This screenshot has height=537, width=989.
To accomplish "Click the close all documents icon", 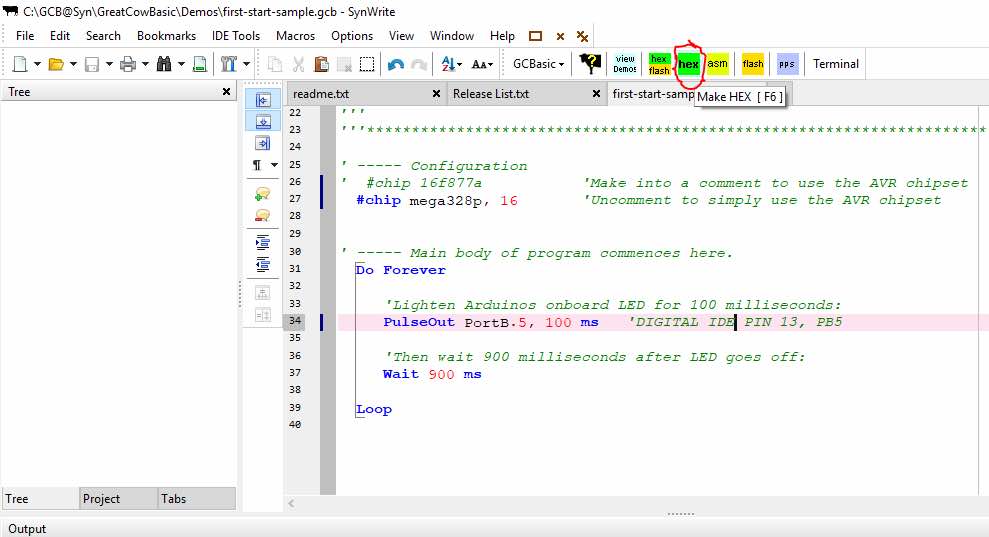I will pyautogui.click(x=583, y=37).
